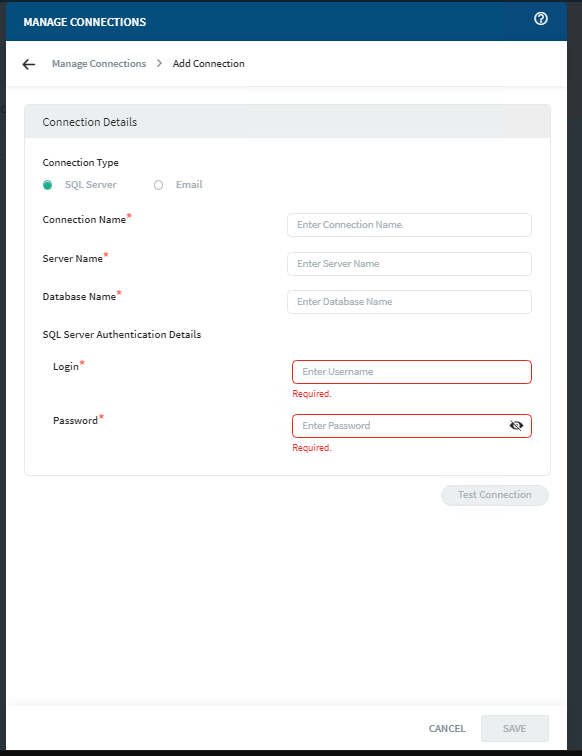This screenshot has width=582, height=756.
Task: Click the Add Connection breadcrumb item
Action: 208,64
